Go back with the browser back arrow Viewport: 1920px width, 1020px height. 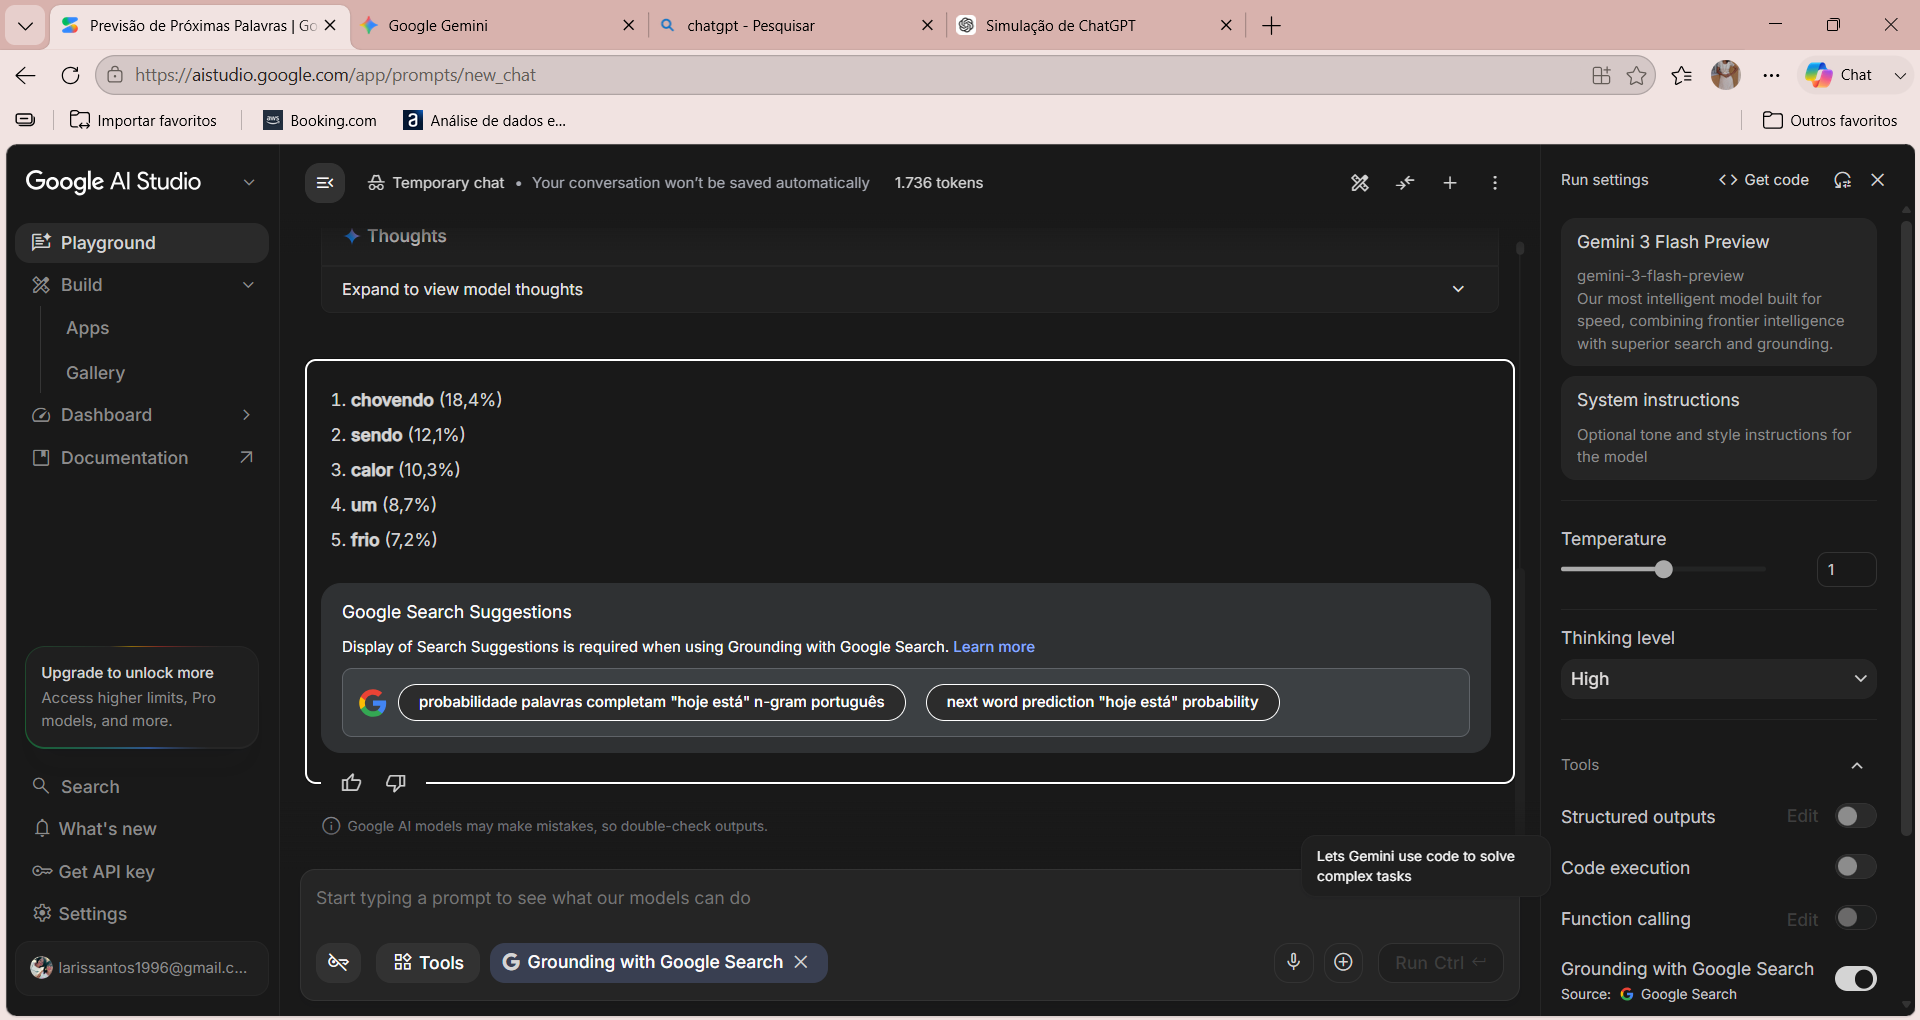pos(26,75)
